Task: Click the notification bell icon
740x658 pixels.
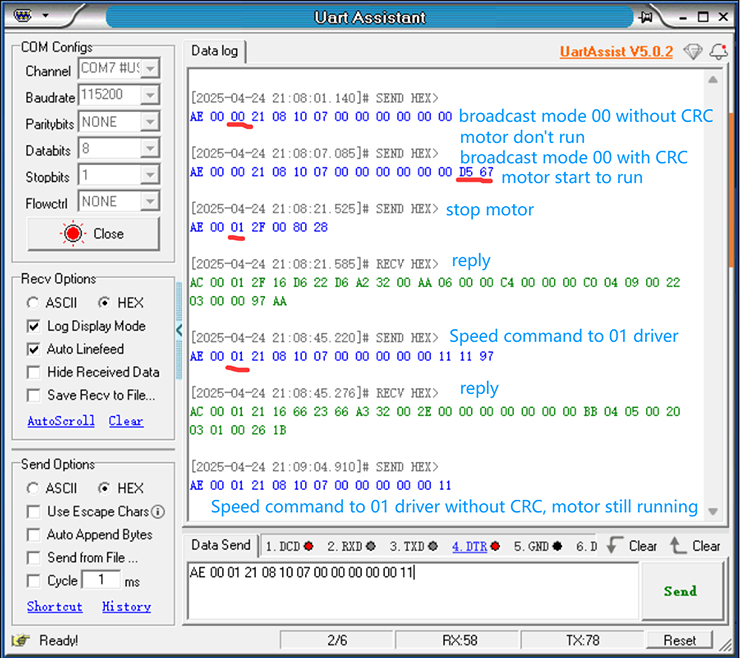Action: click(719, 51)
